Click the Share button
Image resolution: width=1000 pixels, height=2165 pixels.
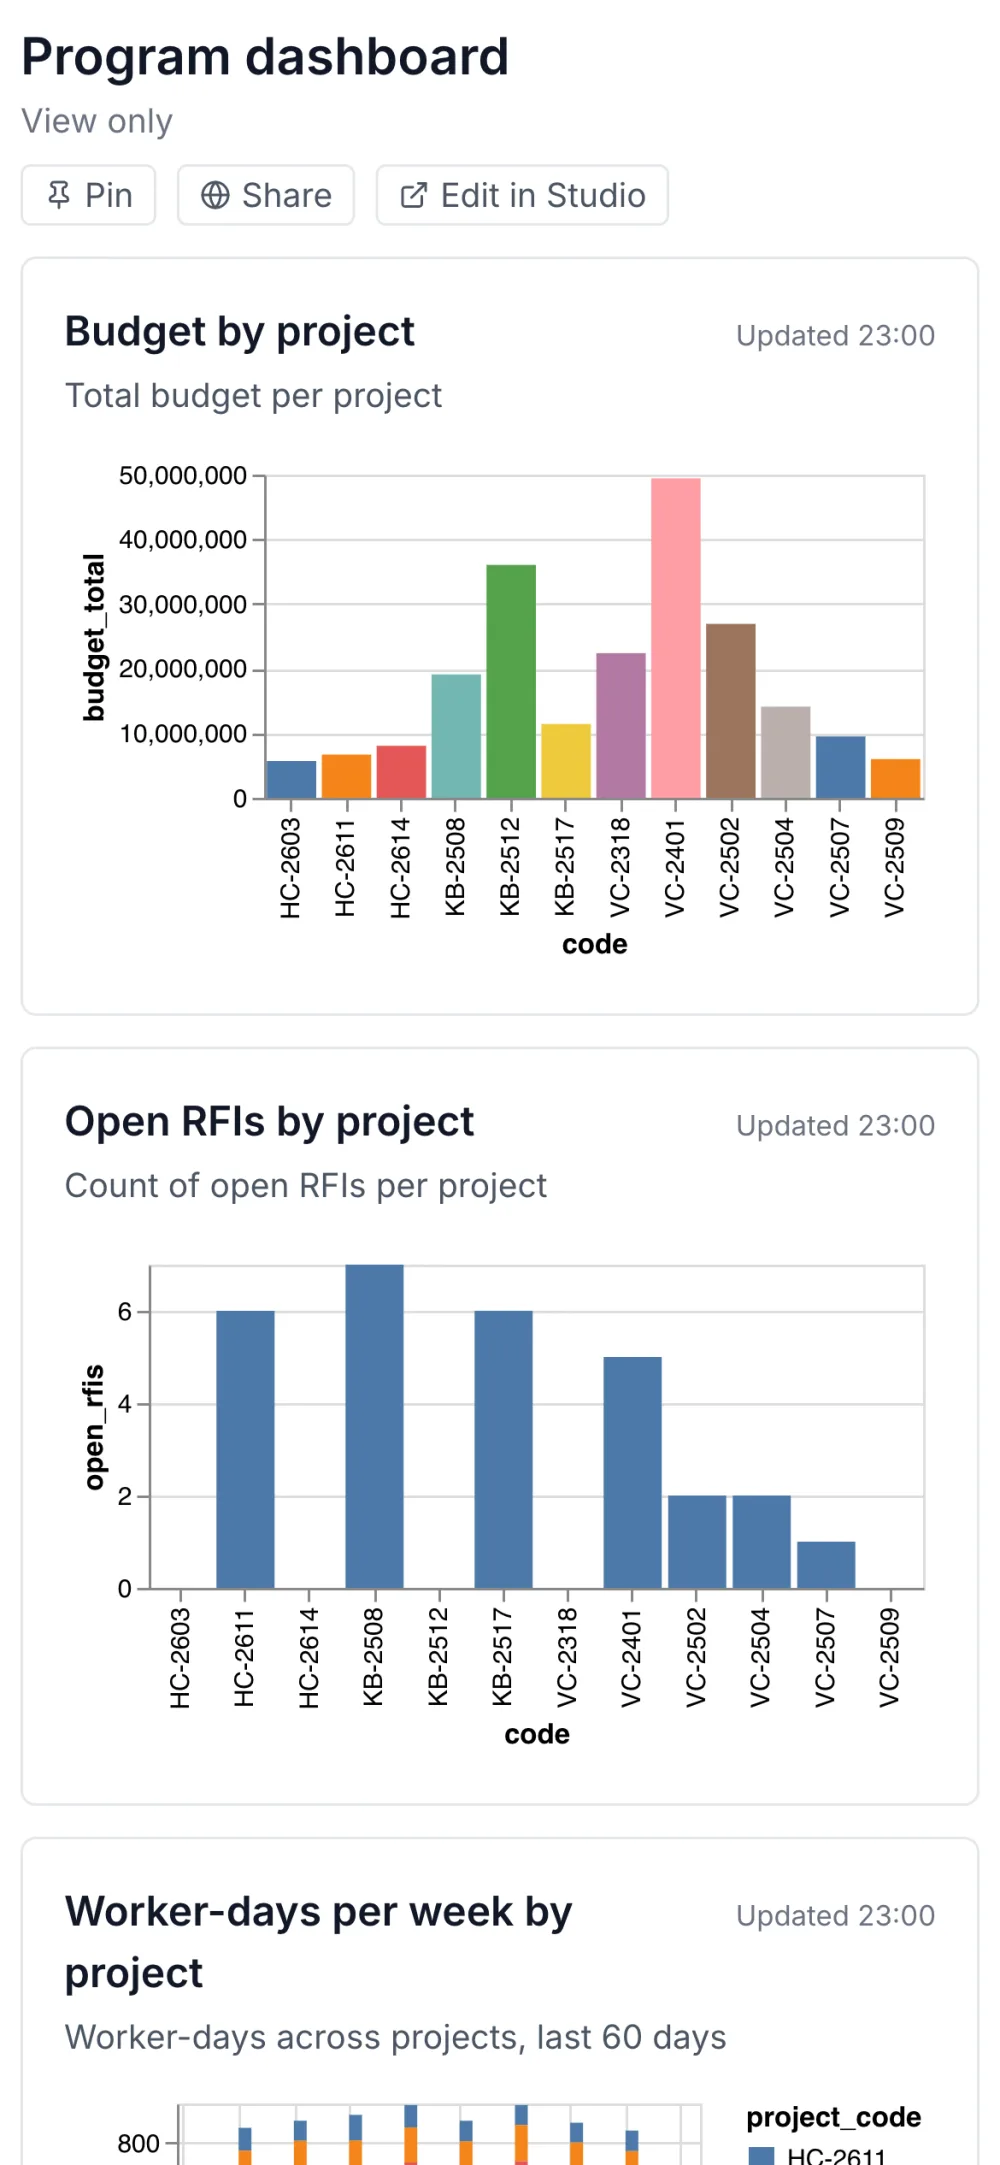[266, 195]
